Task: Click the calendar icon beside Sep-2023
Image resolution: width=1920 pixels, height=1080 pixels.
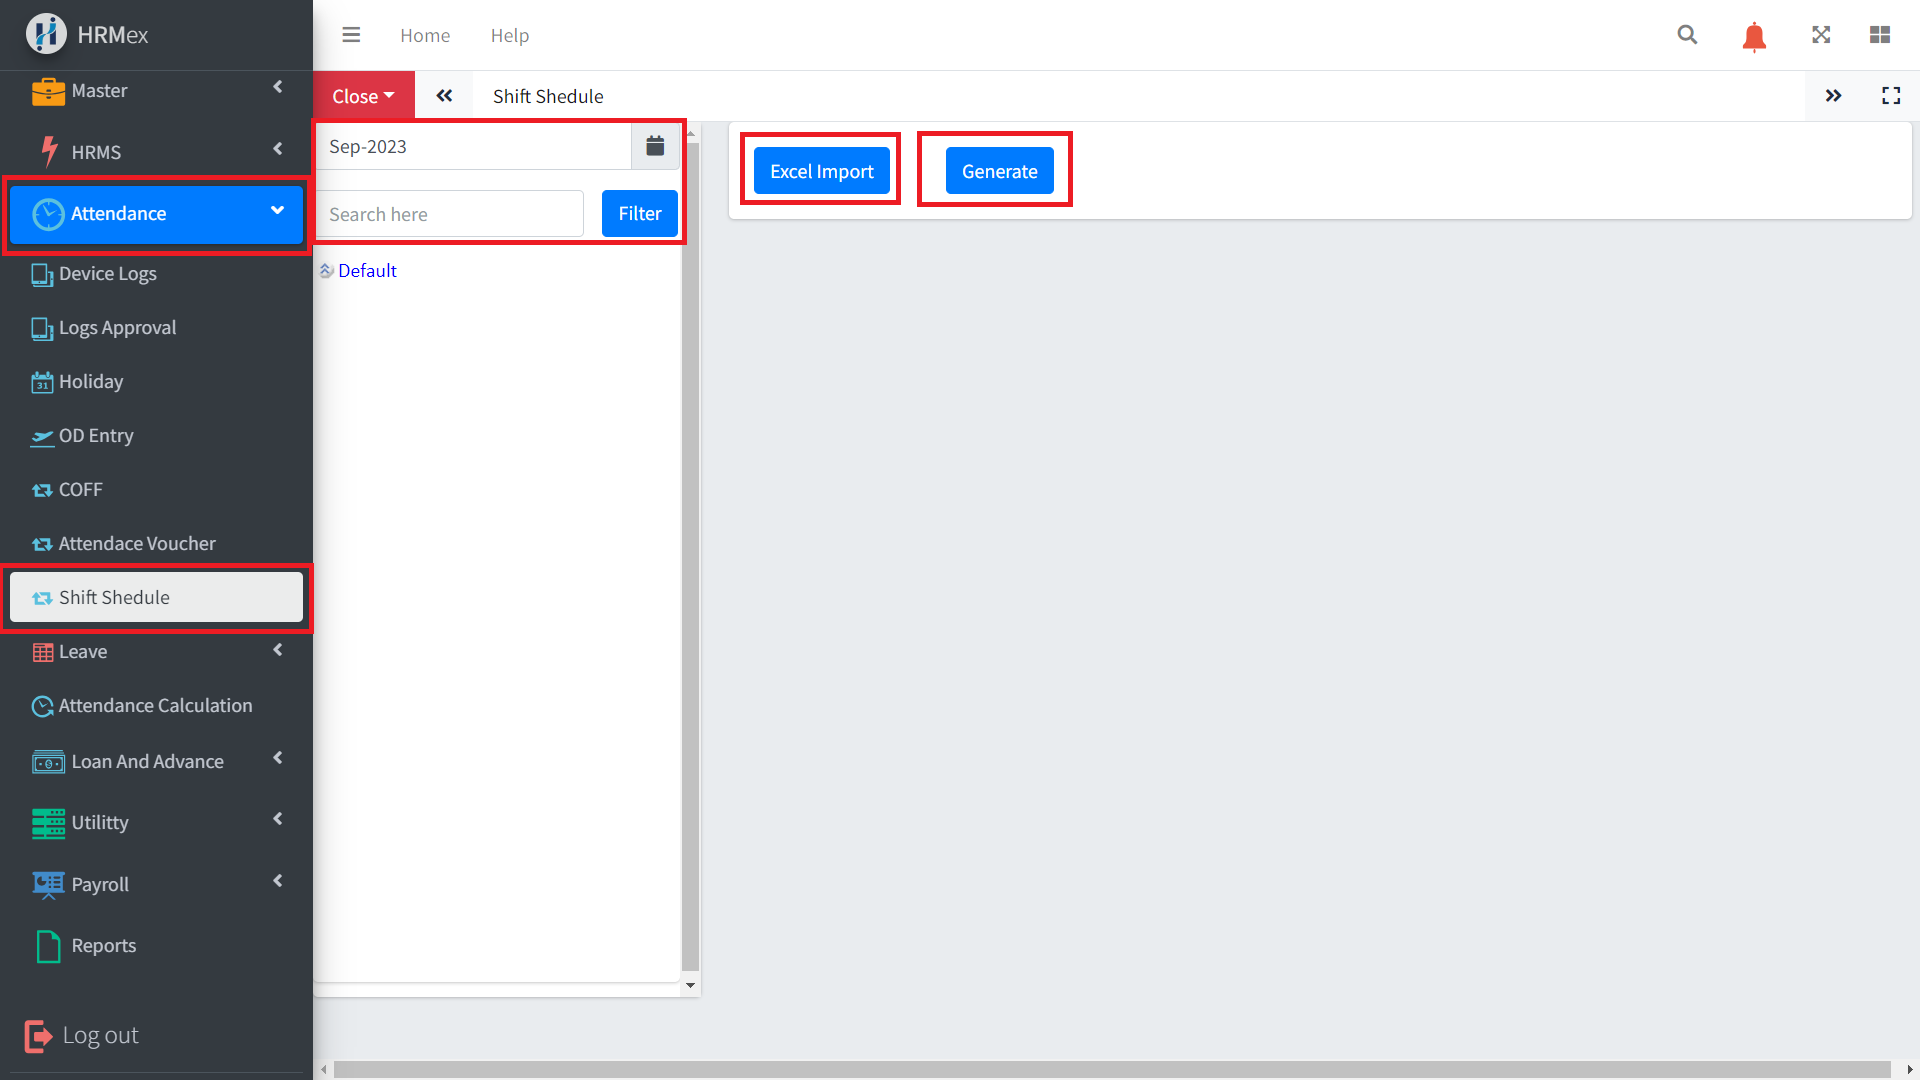Action: [x=655, y=146]
